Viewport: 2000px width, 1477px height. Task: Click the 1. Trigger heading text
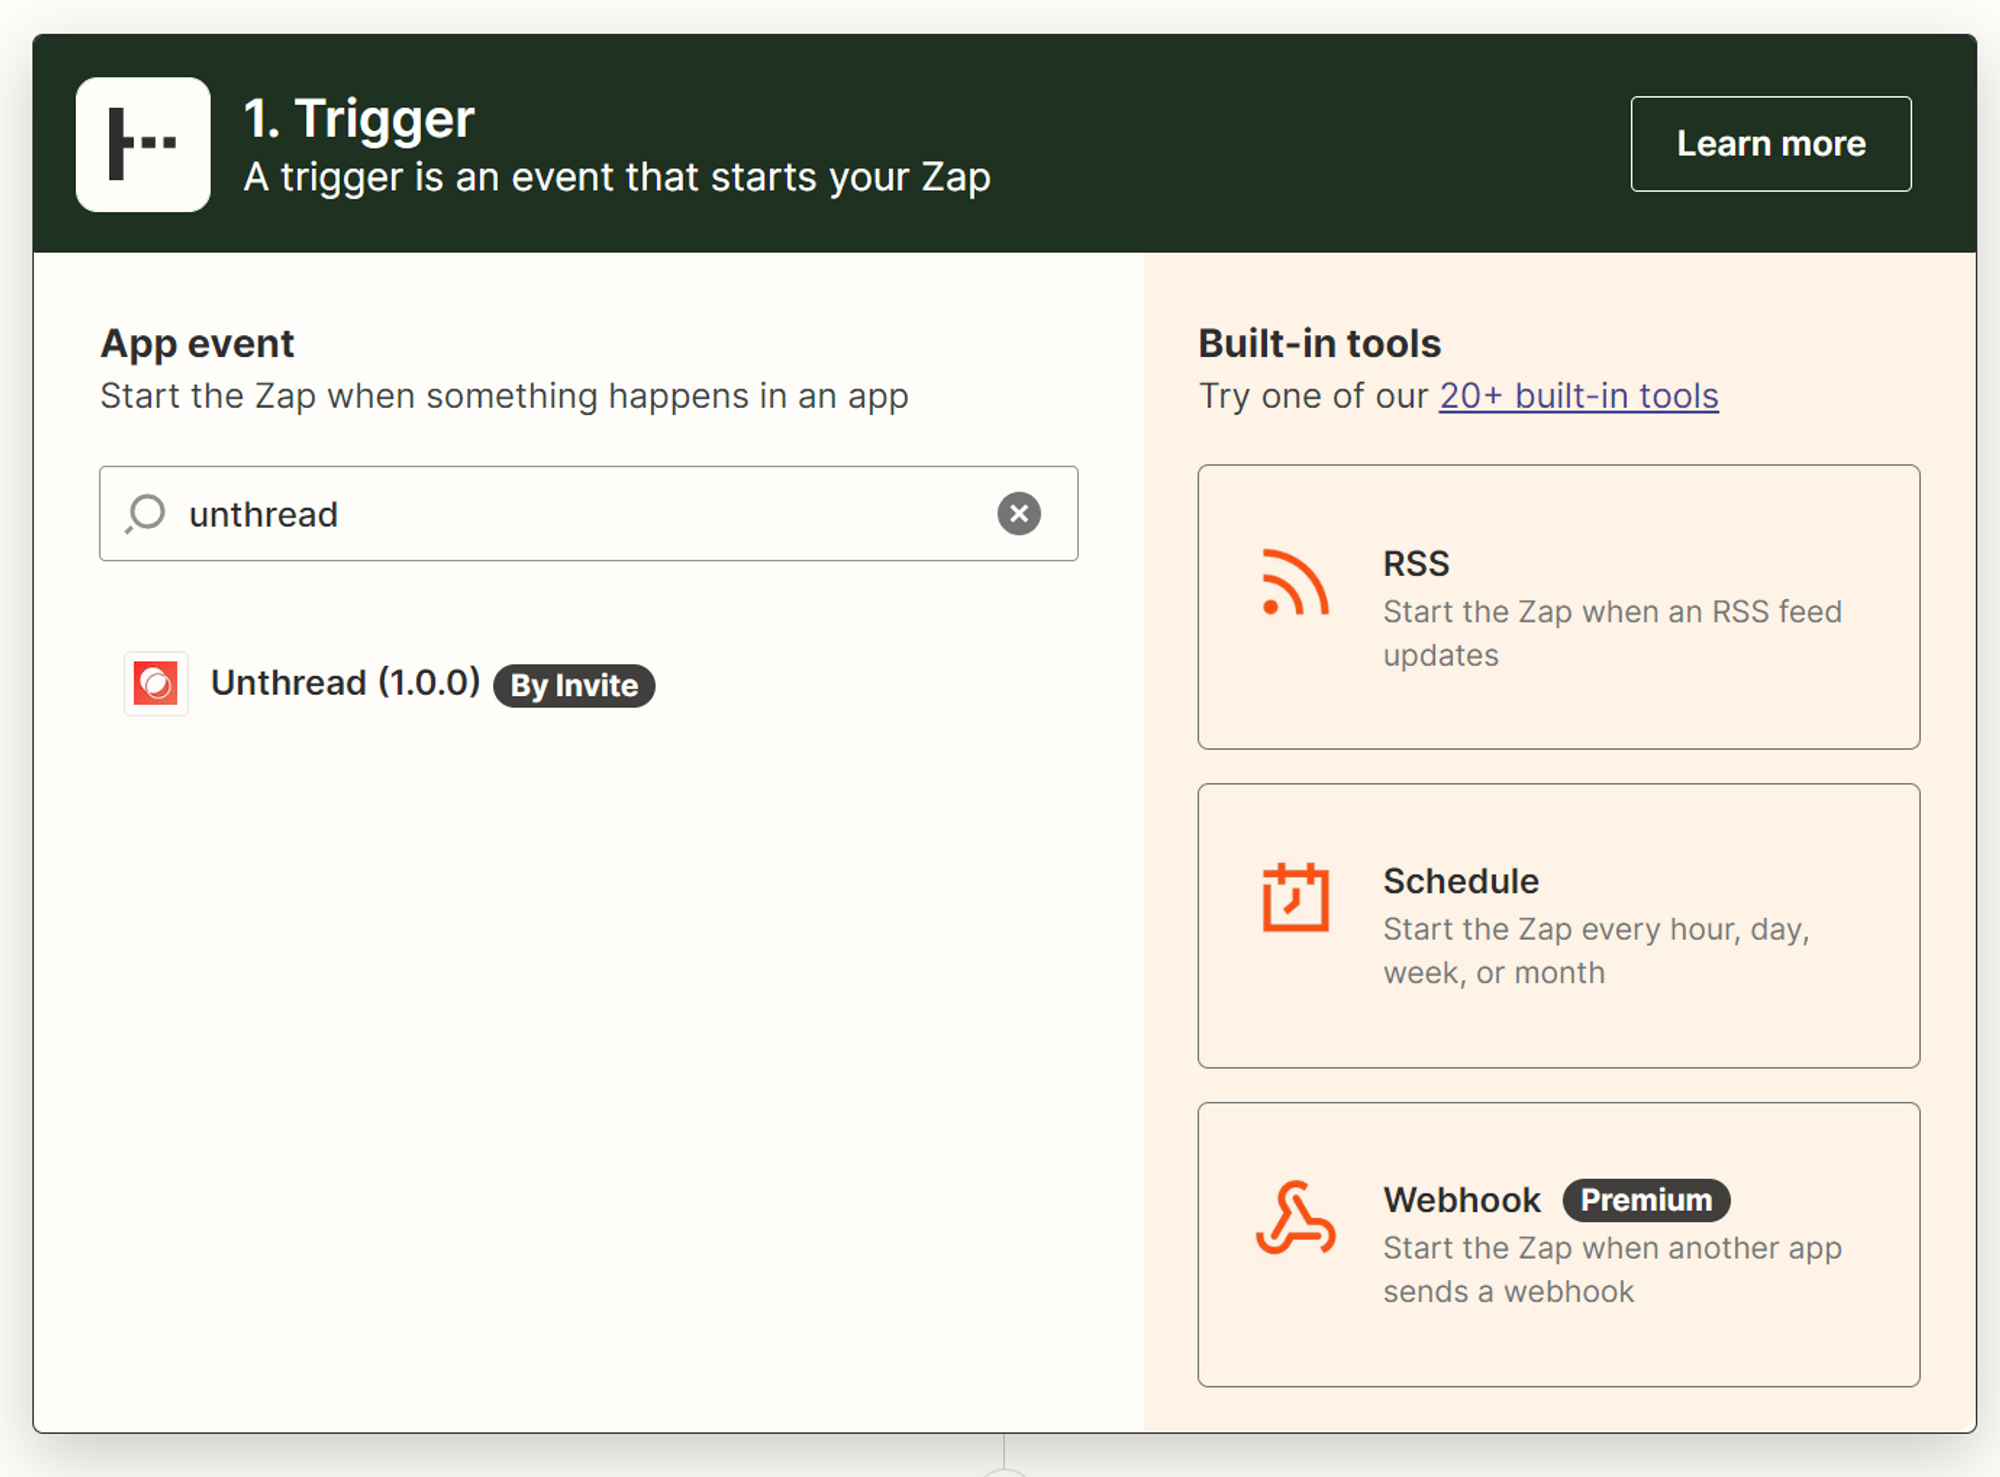point(359,119)
